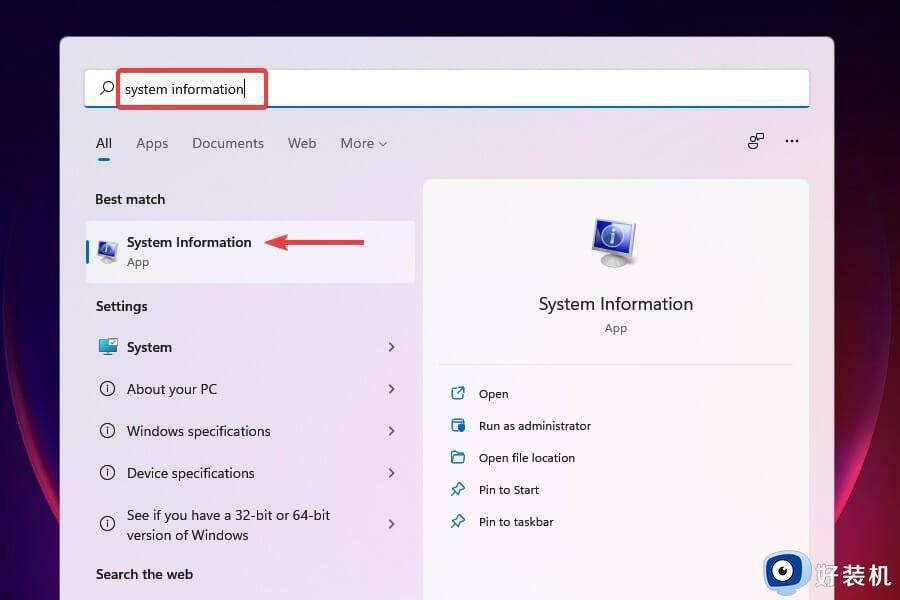Click the Run as administrator shield icon
Image resolution: width=900 pixels, height=600 pixels.
click(x=457, y=425)
